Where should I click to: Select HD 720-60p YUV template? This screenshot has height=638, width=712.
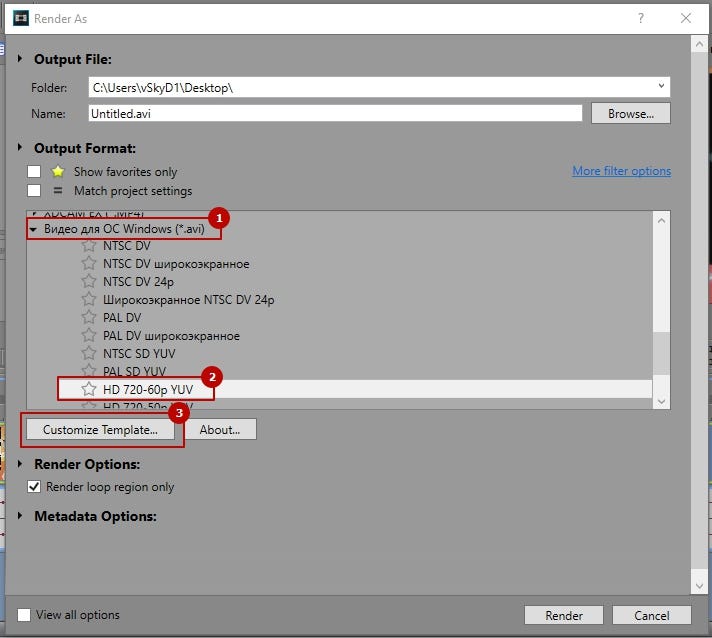[148, 390]
